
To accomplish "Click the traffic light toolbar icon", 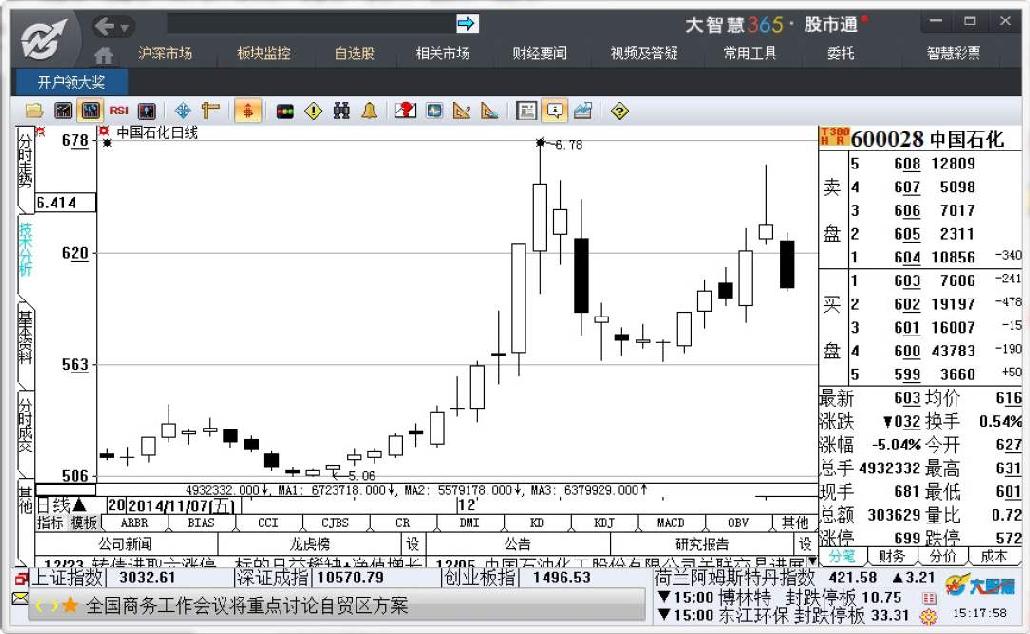I will point(285,112).
